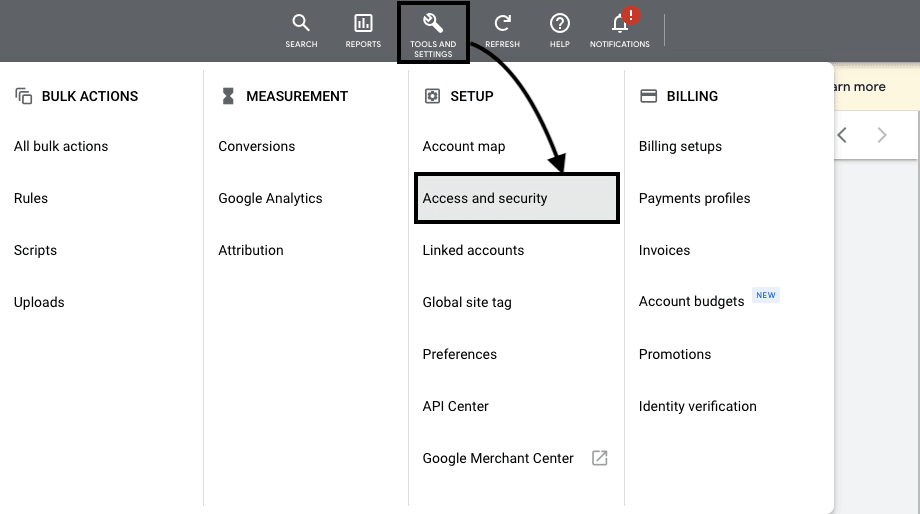Open Account budgets
This screenshot has width=920, height=514.
pos(691,302)
